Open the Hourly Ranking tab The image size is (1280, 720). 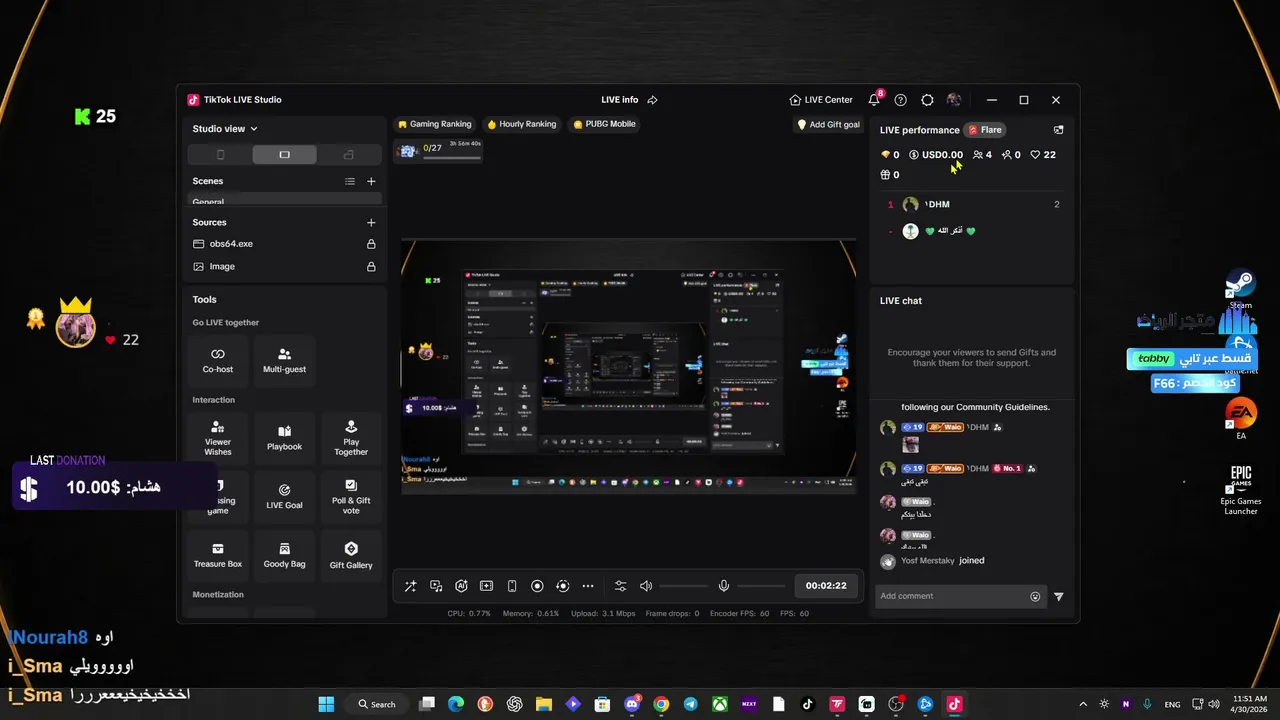tap(521, 124)
